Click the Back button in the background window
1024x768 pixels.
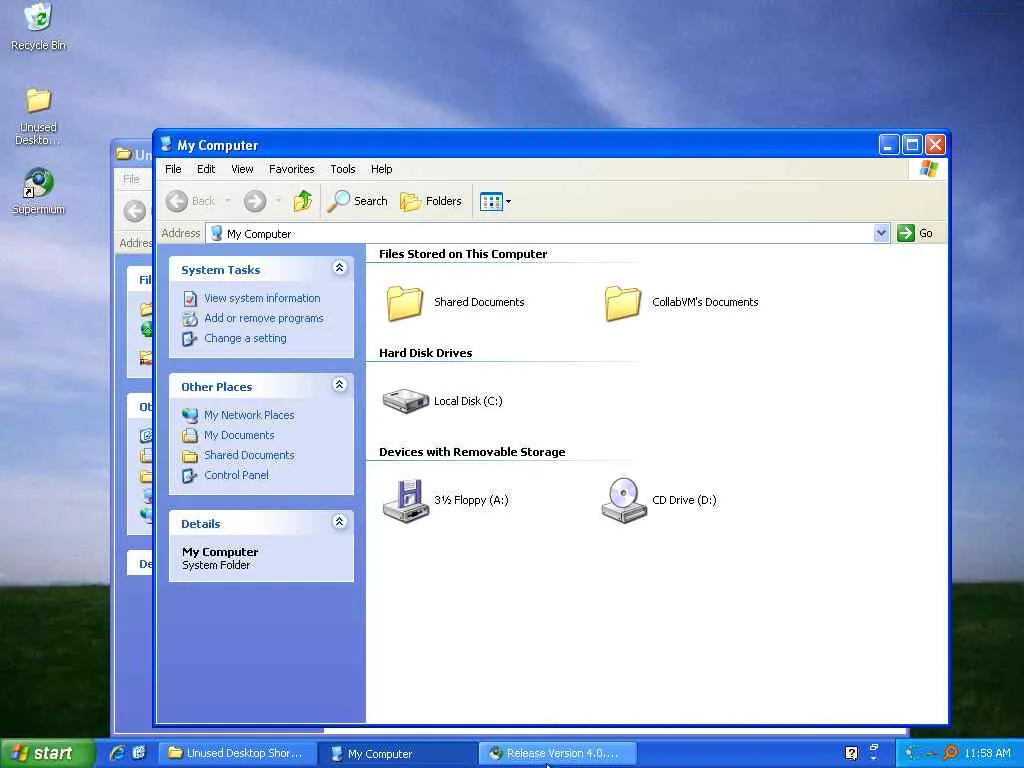click(x=135, y=211)
